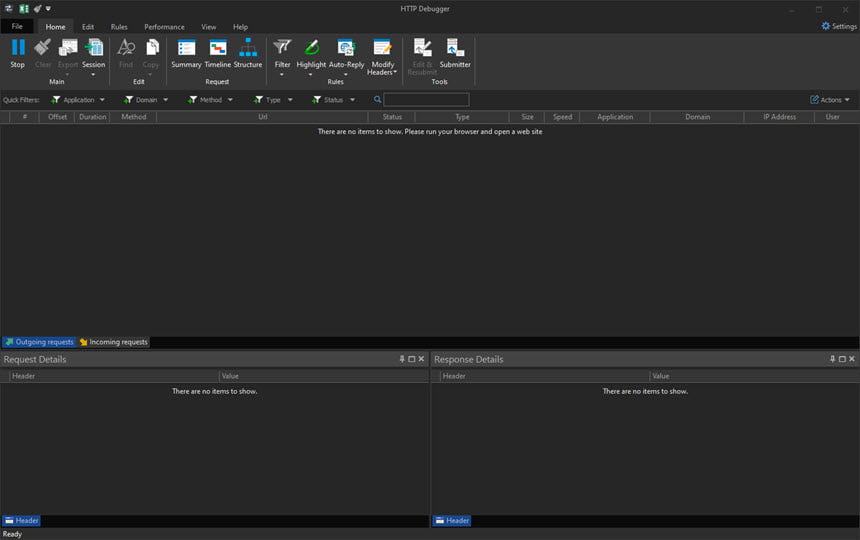Close the Request Details panel
The image size is (860, 540).
(421, 359)
